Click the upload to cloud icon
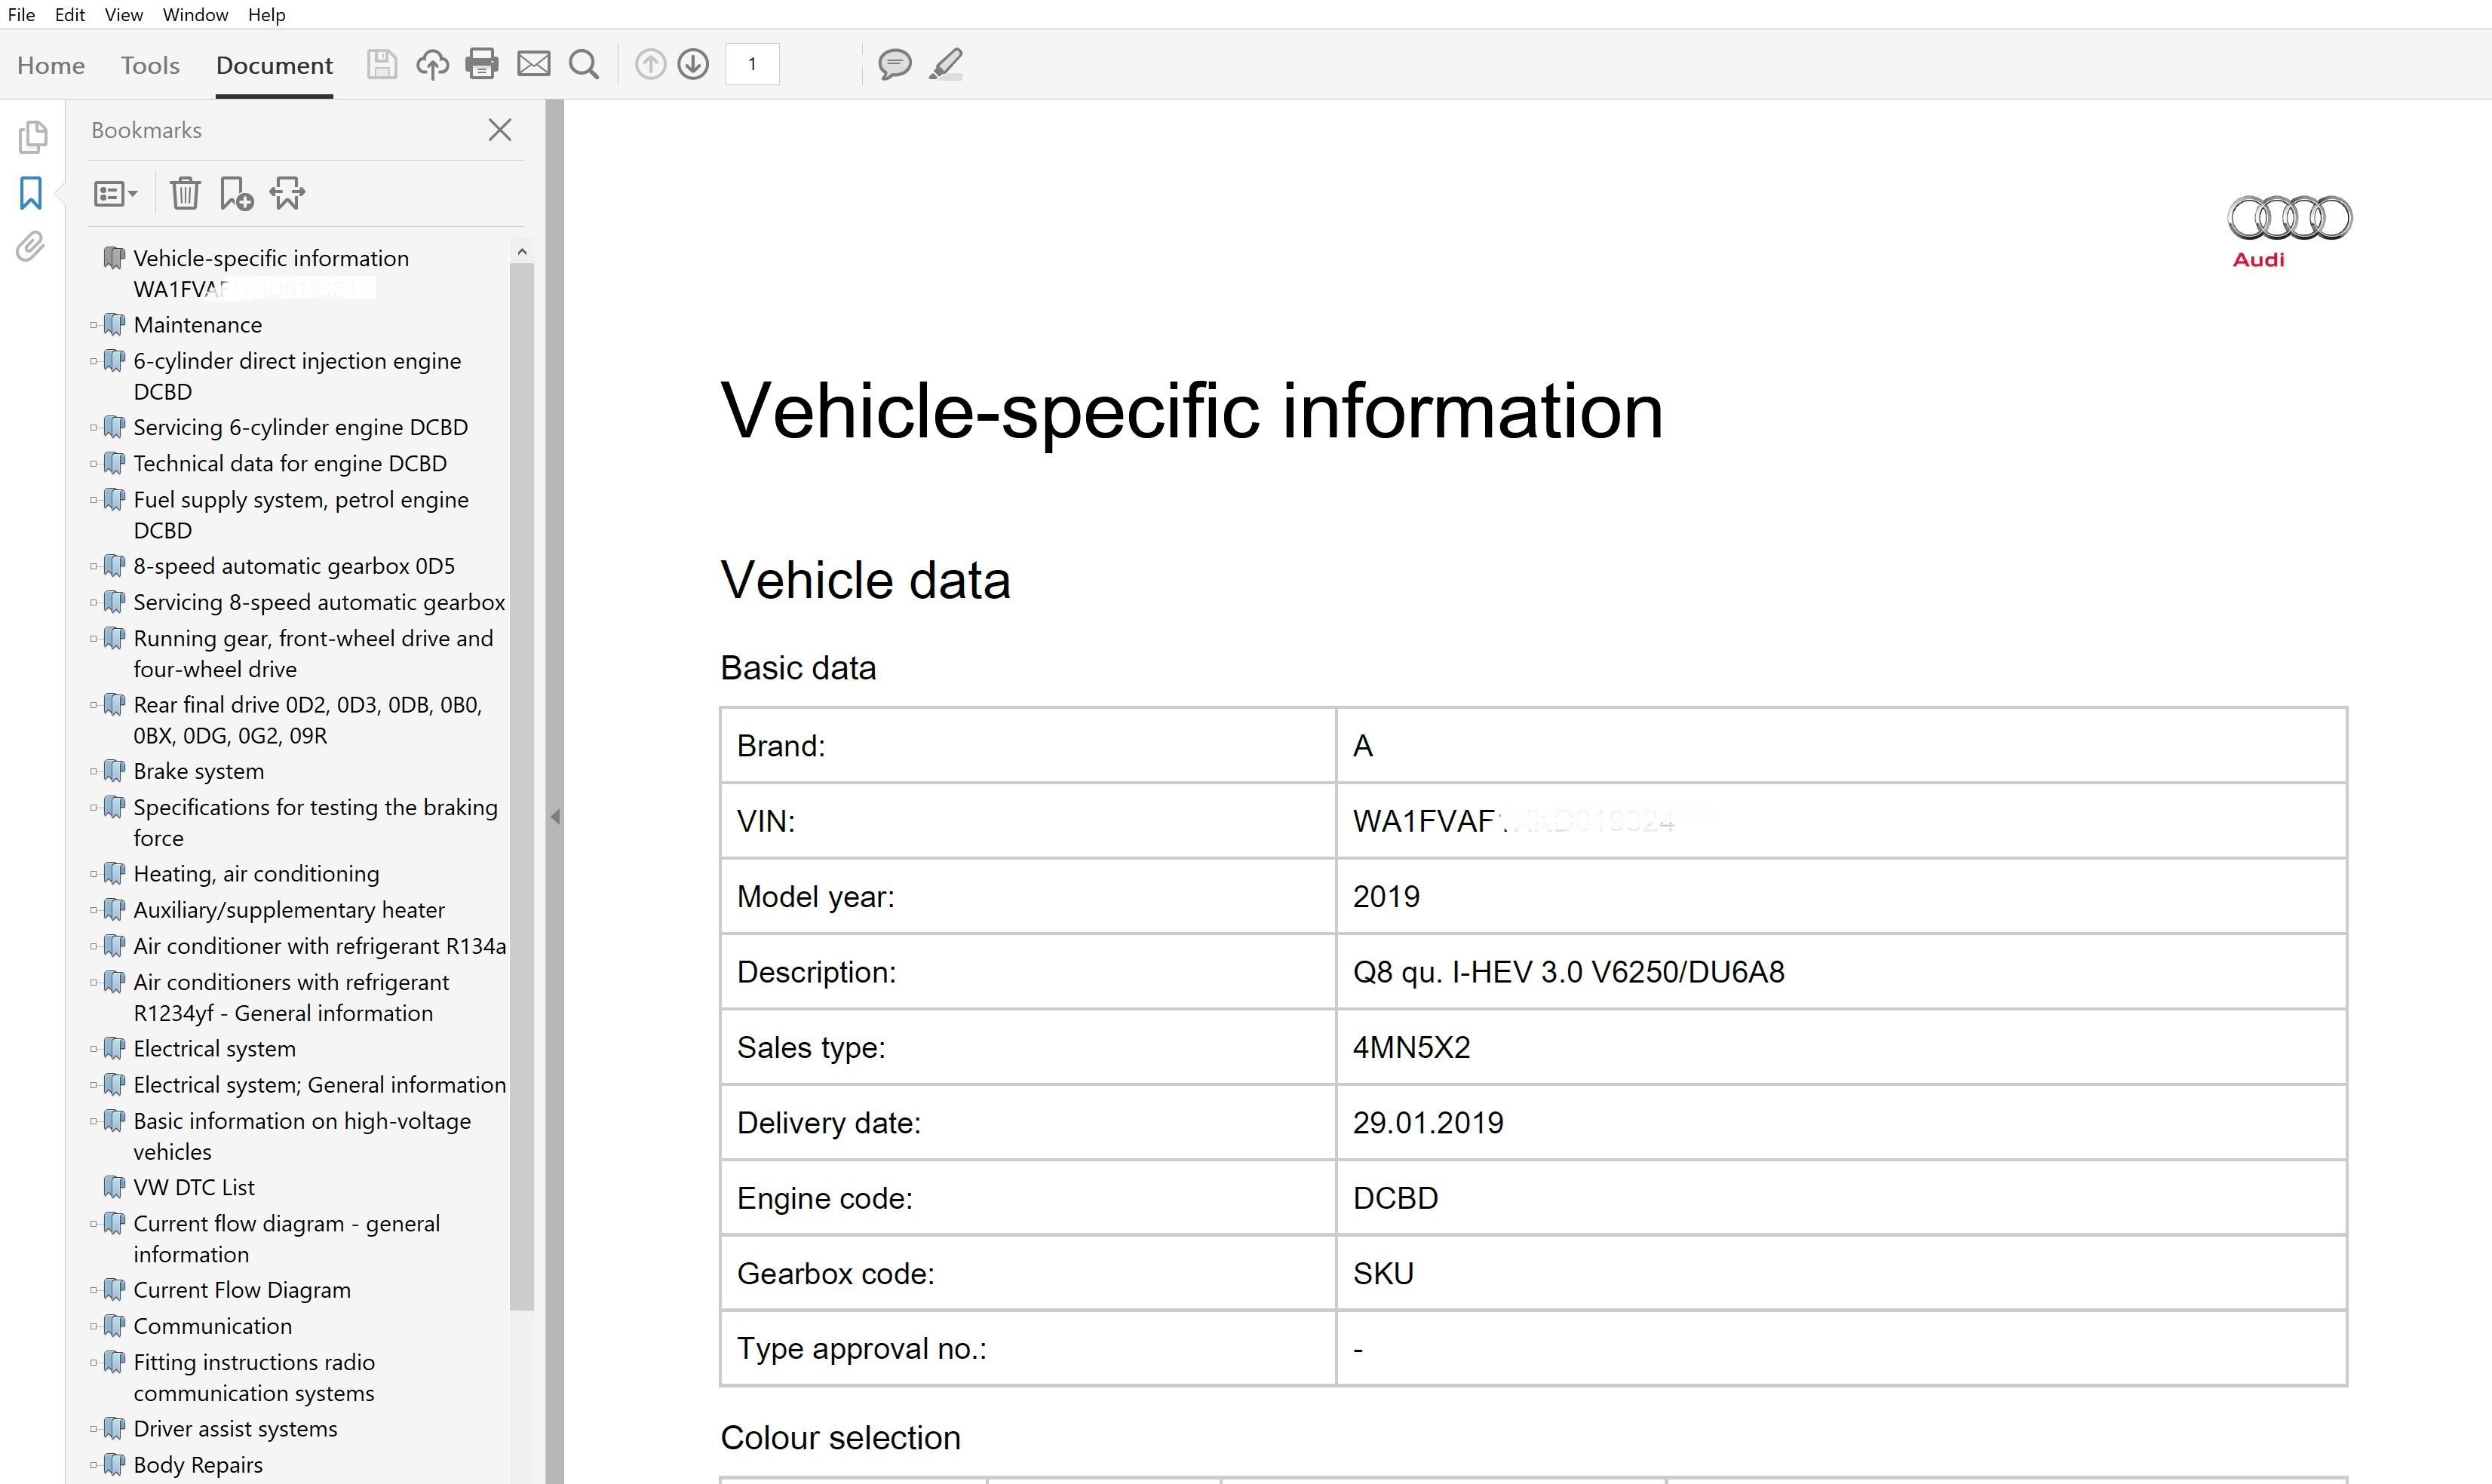Viewport: 2492px width, 1484px height. coord(432,65)
